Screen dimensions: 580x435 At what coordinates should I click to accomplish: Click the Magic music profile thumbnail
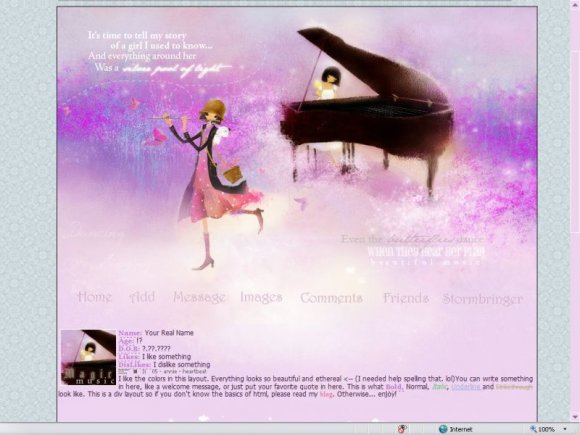(88, 357)
